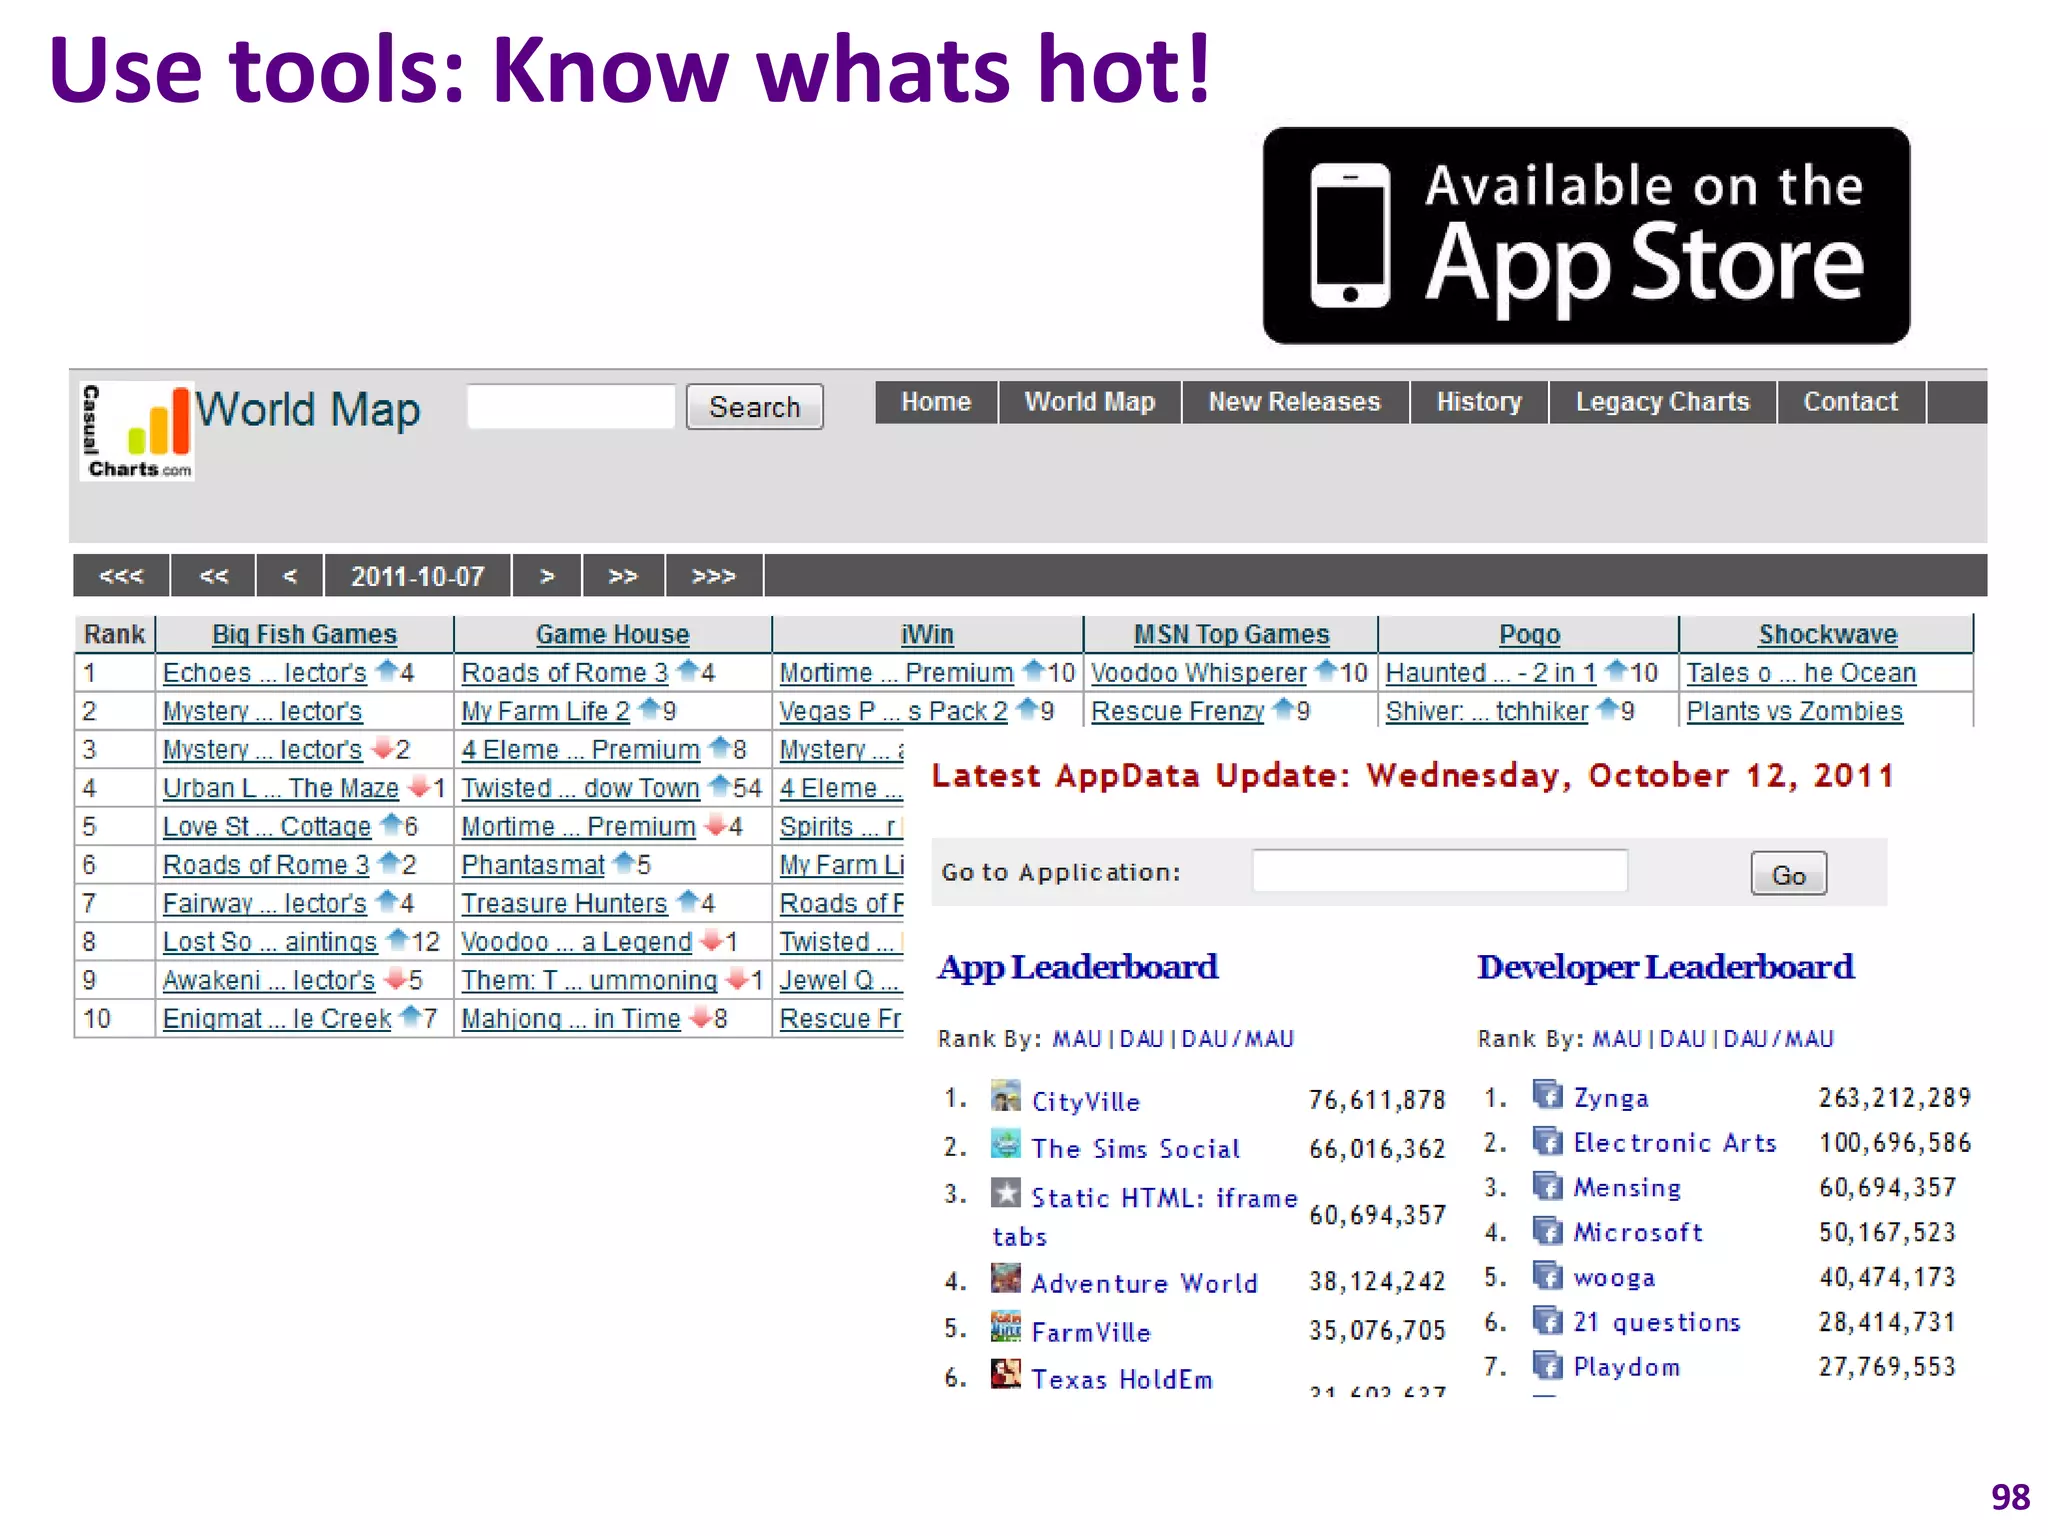2048x1536 pixels.
Task: Open the Contact menu item
Action: 1851,402
